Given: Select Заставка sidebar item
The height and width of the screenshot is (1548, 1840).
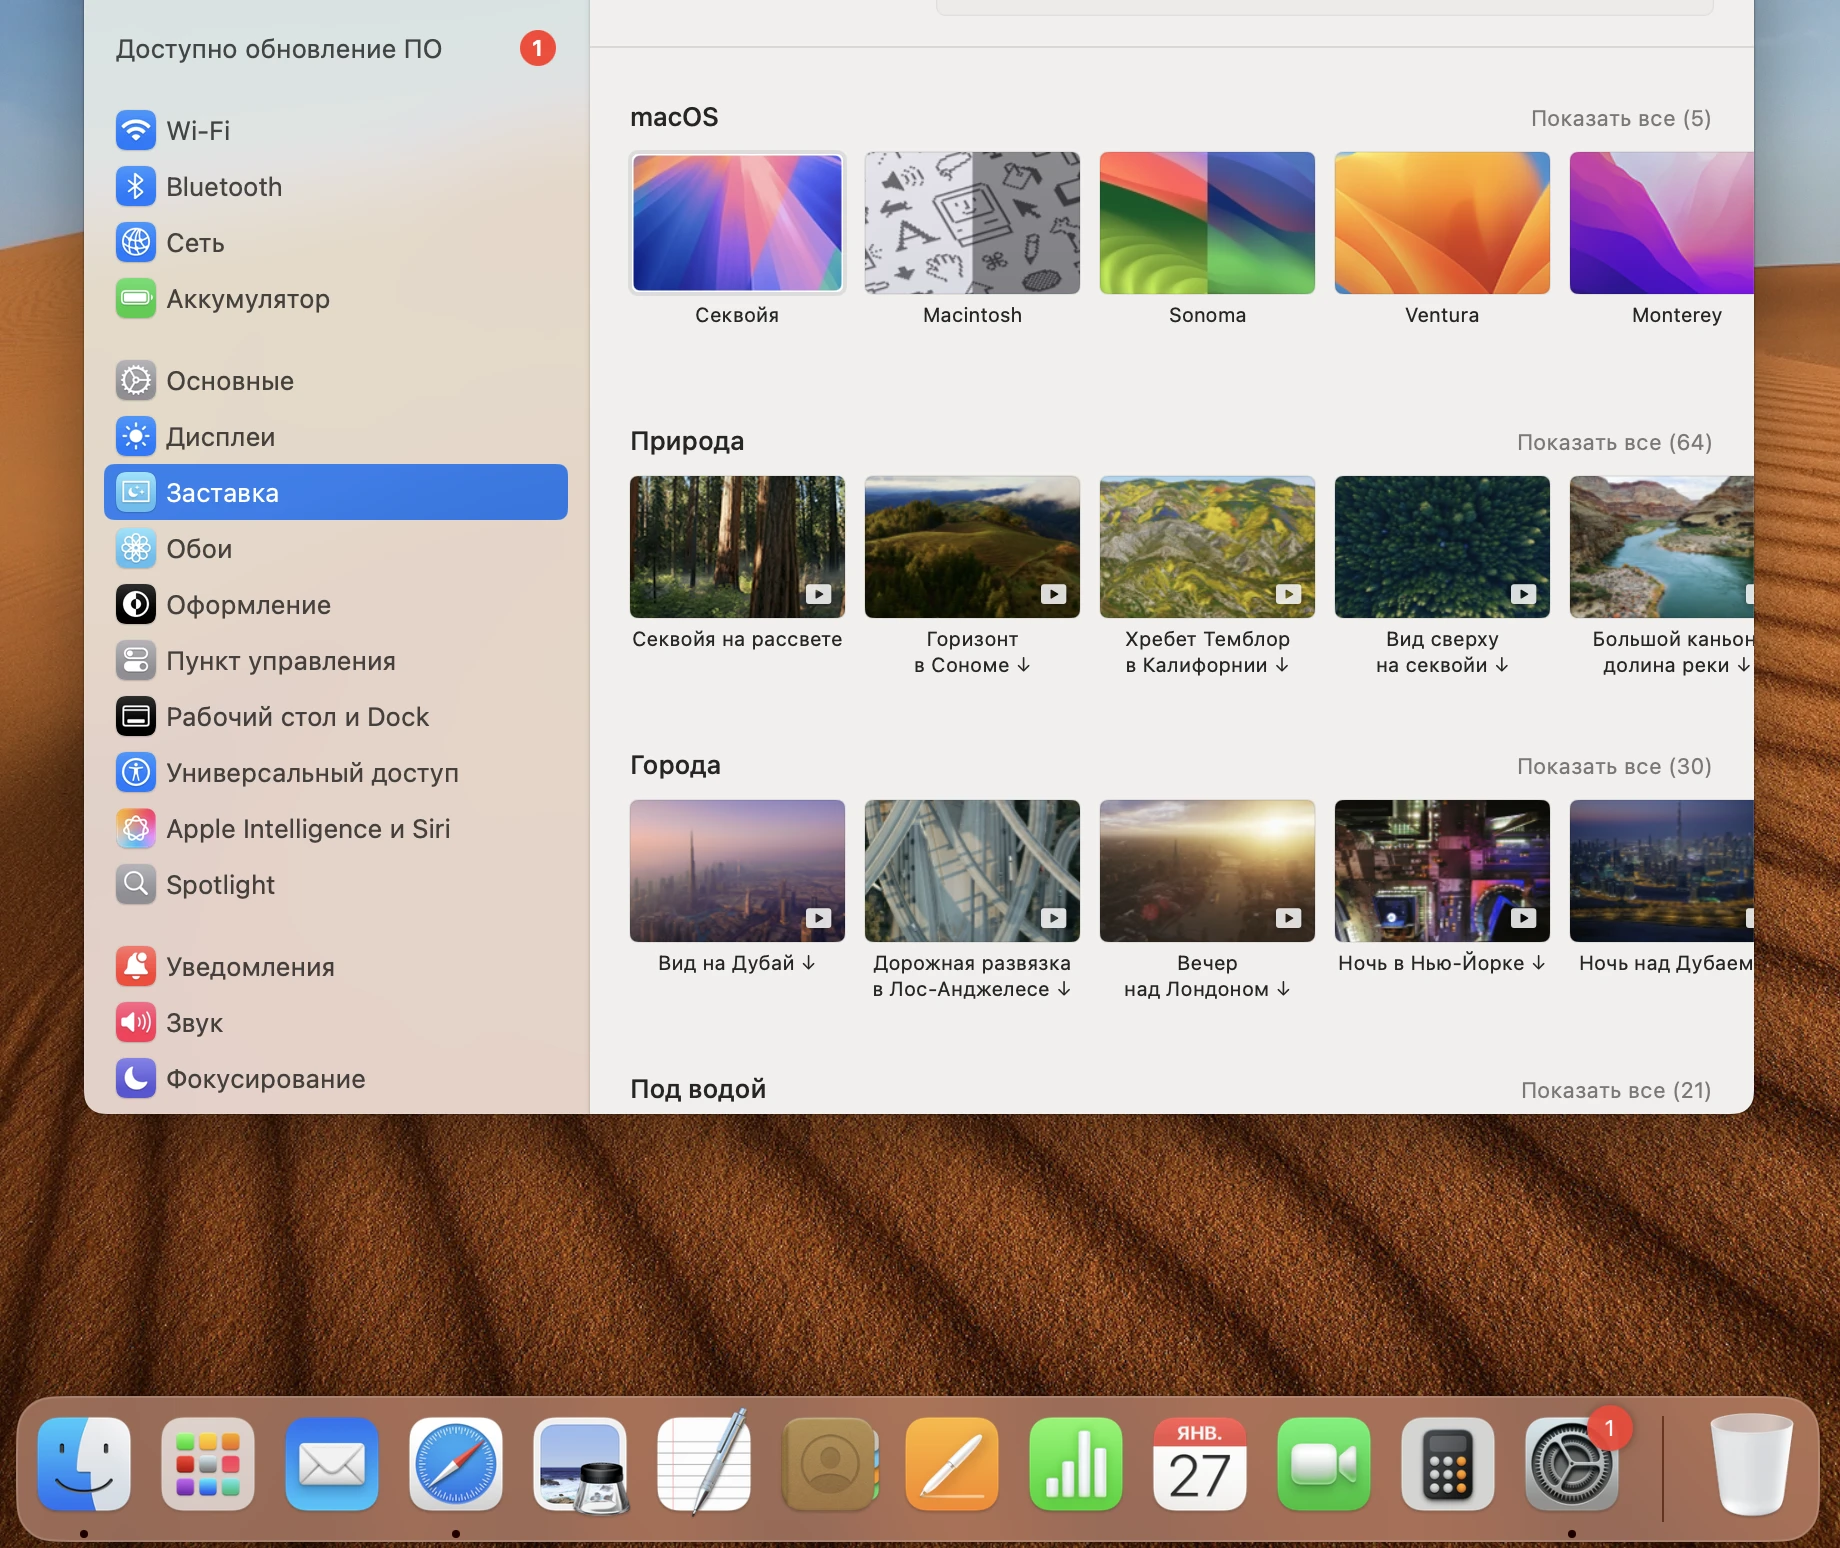Looking at the screenshot, I should pos(335,492).
